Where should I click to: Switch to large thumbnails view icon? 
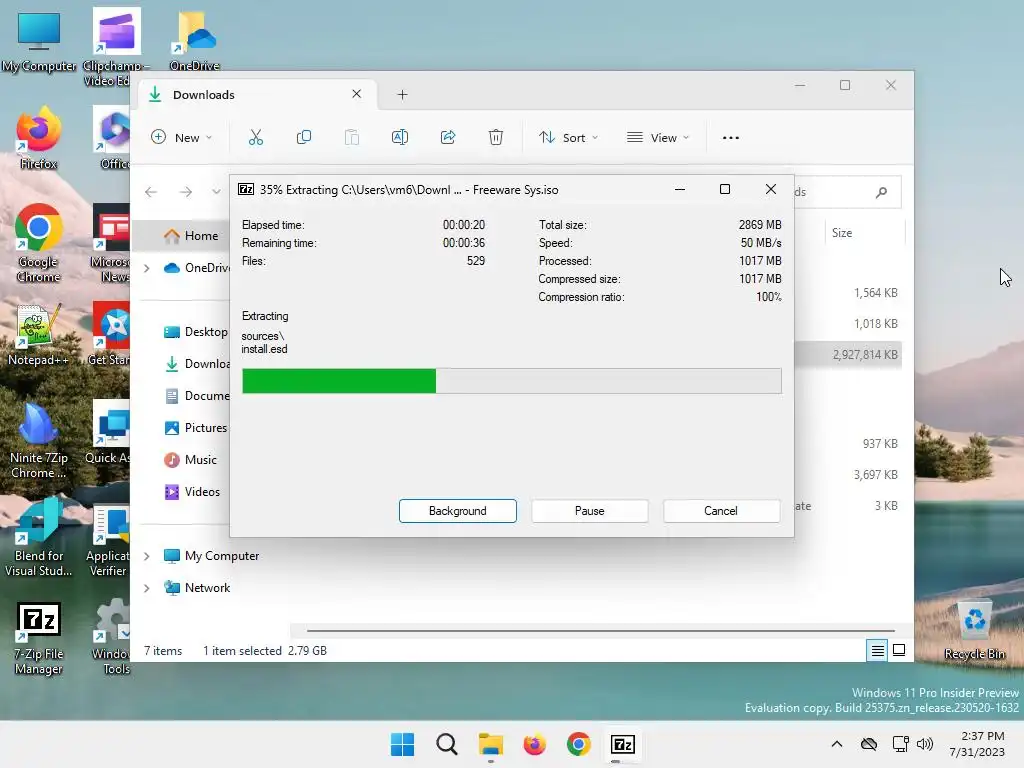pyautogui.click(x=899, y=650)
